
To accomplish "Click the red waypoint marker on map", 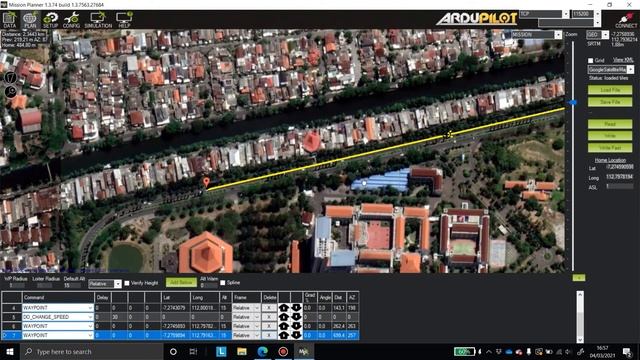I will point(207,182).
